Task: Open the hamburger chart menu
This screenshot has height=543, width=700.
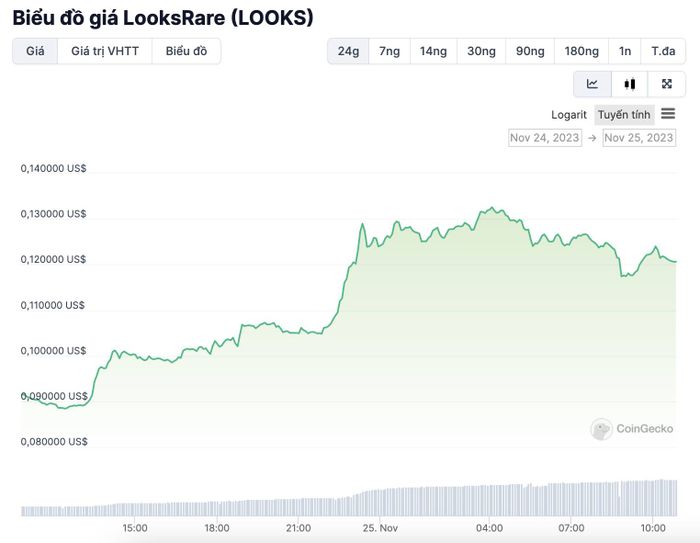Action: coord(668,114)
